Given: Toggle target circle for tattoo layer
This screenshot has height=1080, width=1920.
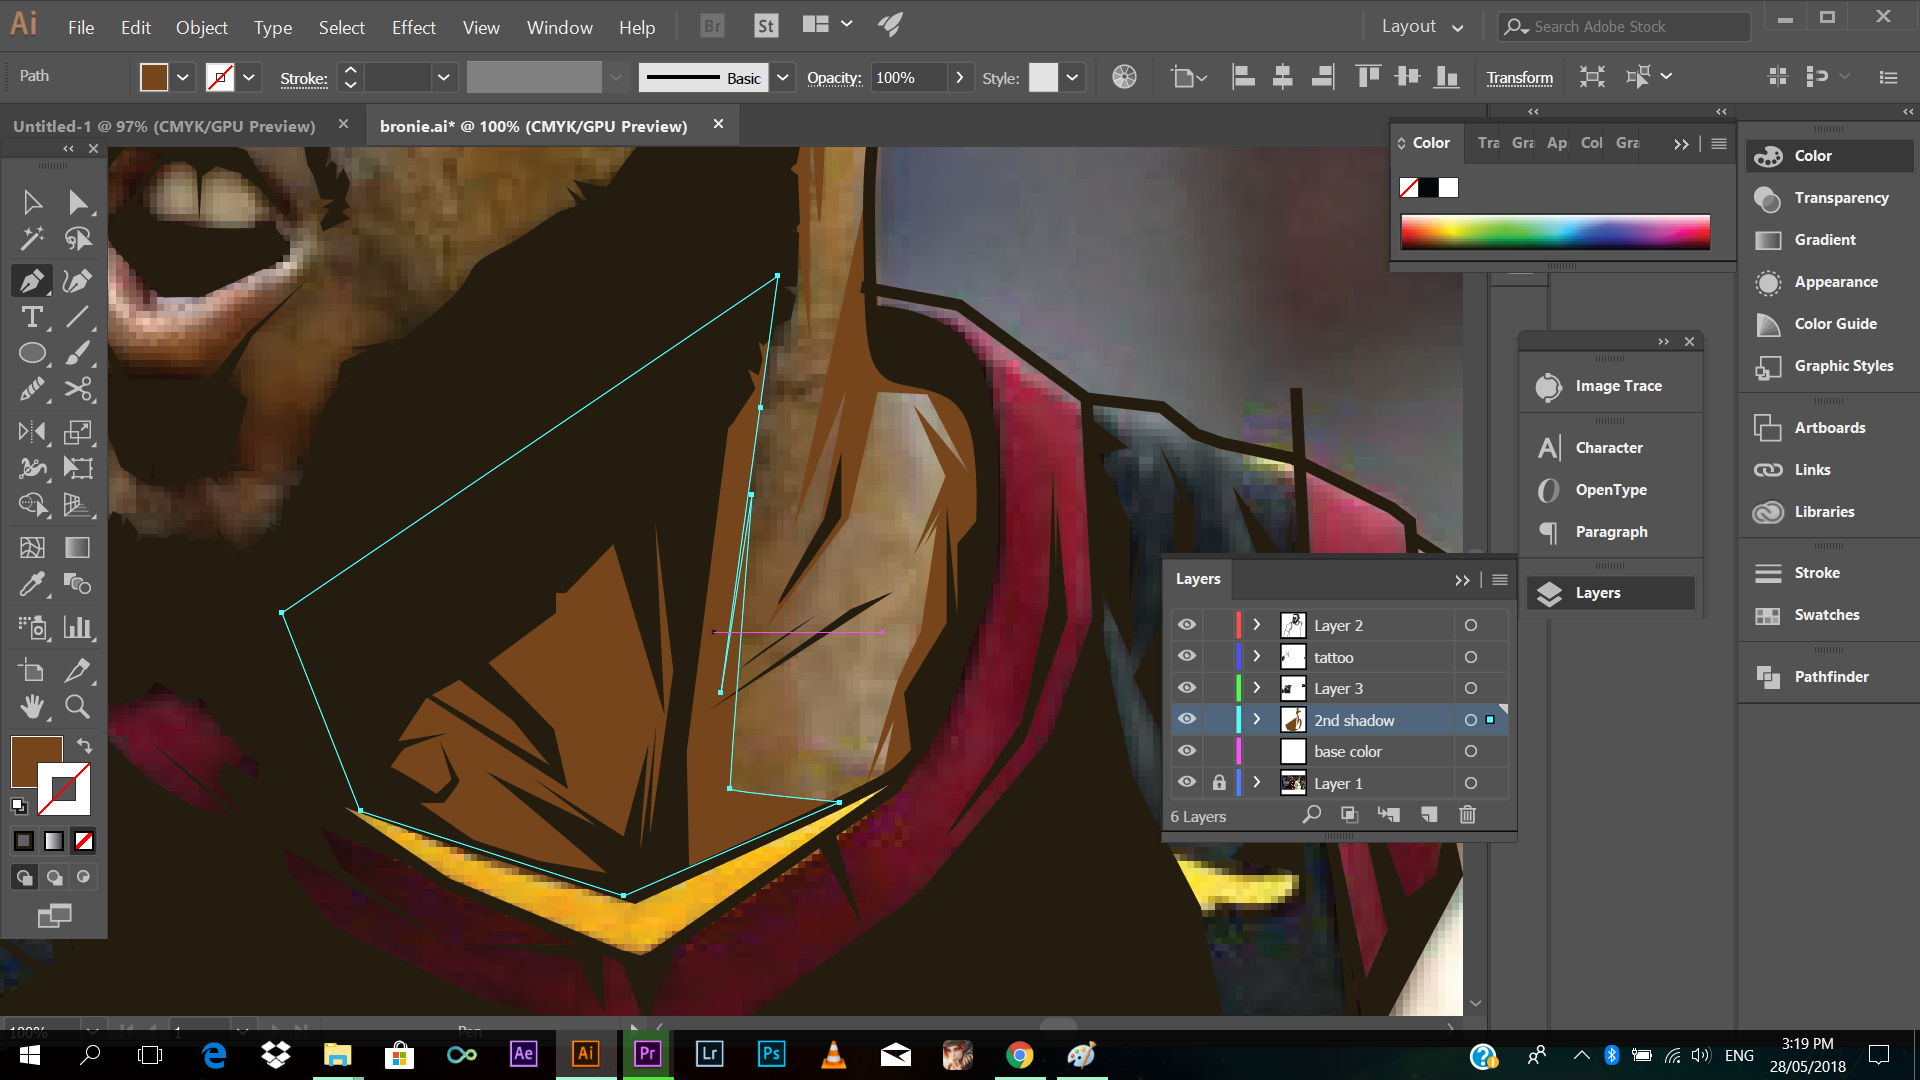Looking at the screenshot, I should tap(1470, 657).
